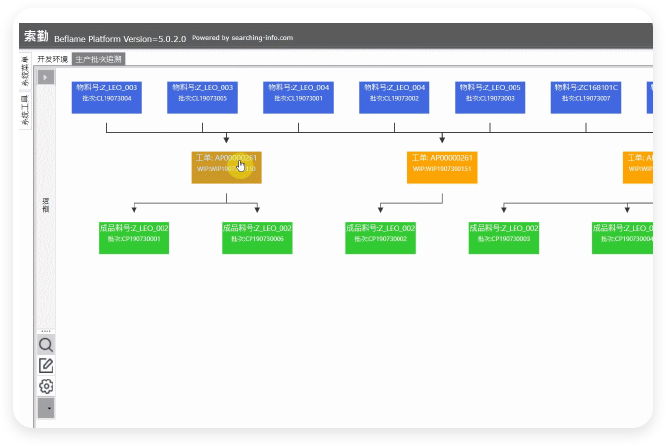Select finished product node batch CP190730003
The width and height of the screenshot is (666, 446).
pos(503,237)
